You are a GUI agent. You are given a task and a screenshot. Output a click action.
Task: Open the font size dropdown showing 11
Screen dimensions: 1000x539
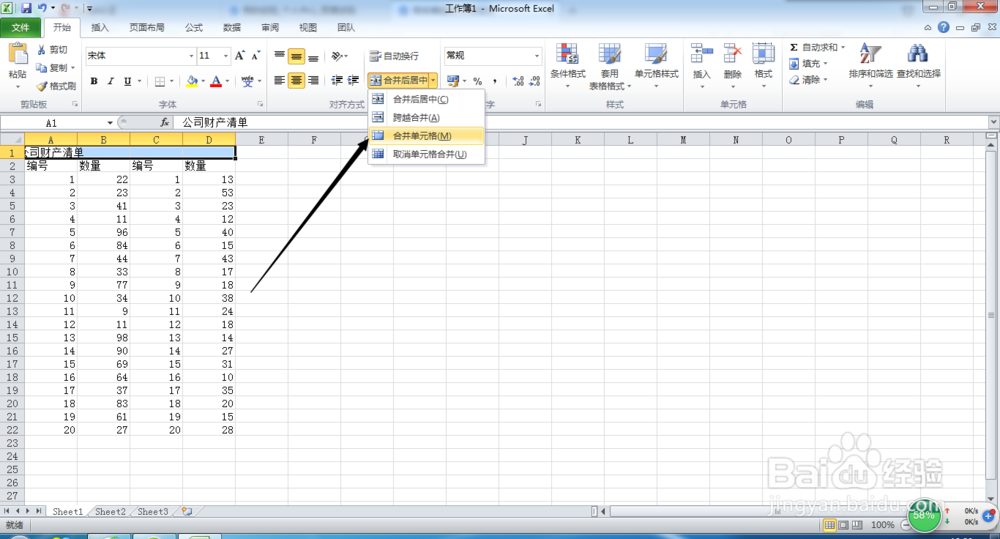tap(225, 56)
